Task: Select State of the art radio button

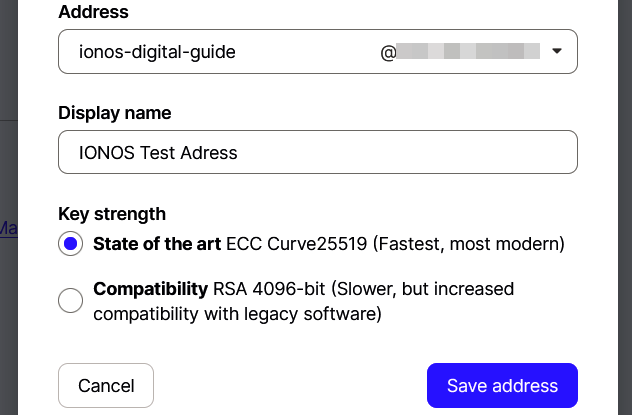Action: (x=71, y=244)
